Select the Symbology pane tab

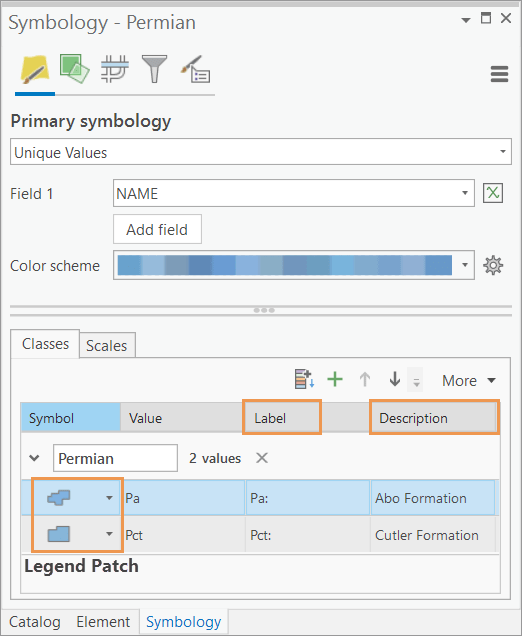[184, 622]
